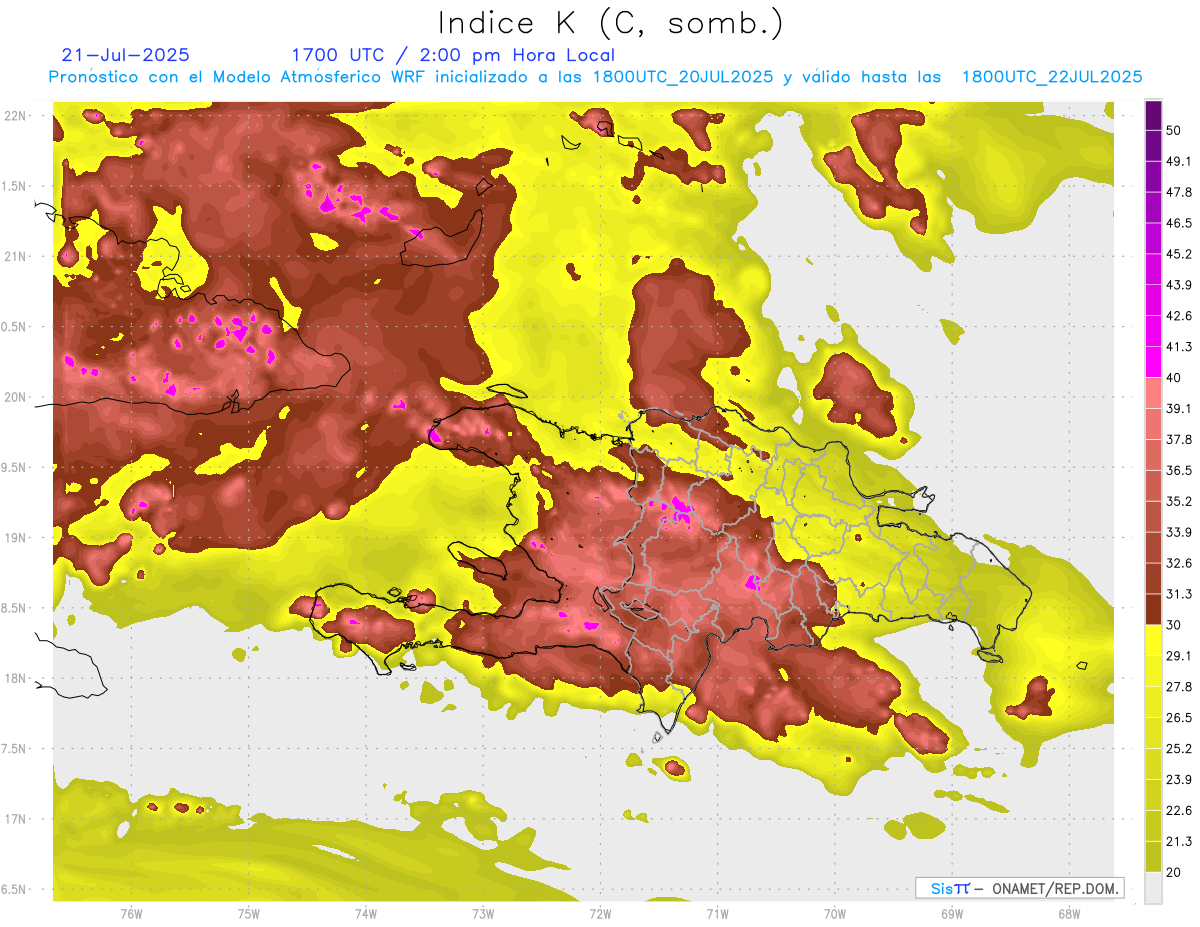Click the '21N' latitude label

[x=15, y=256]
